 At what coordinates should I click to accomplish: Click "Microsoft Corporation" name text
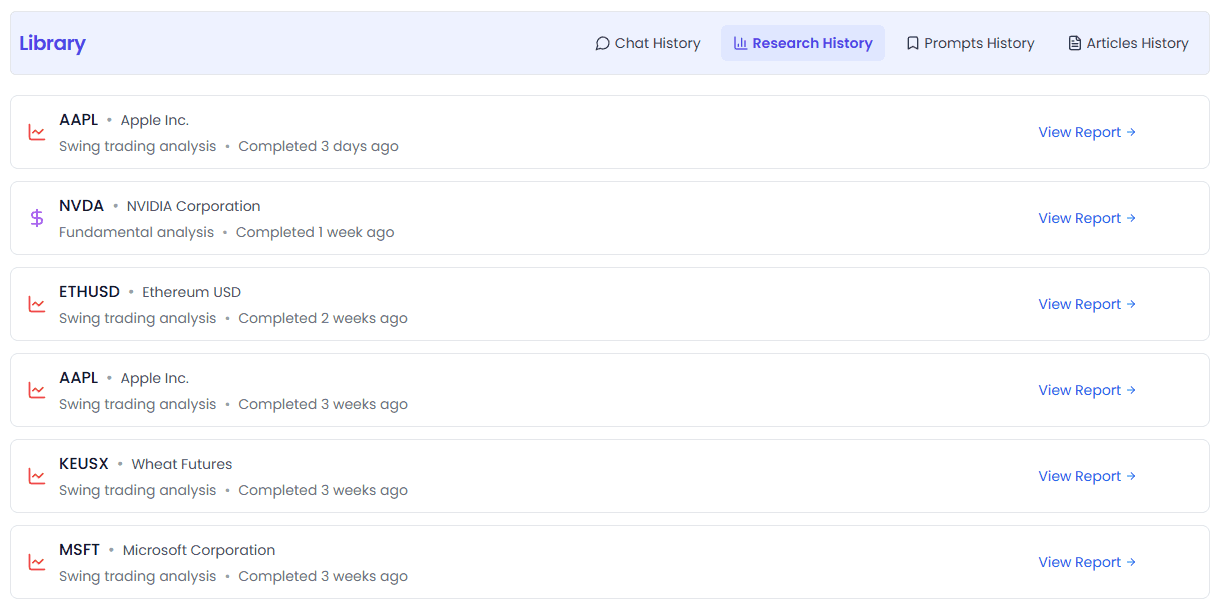199,550
